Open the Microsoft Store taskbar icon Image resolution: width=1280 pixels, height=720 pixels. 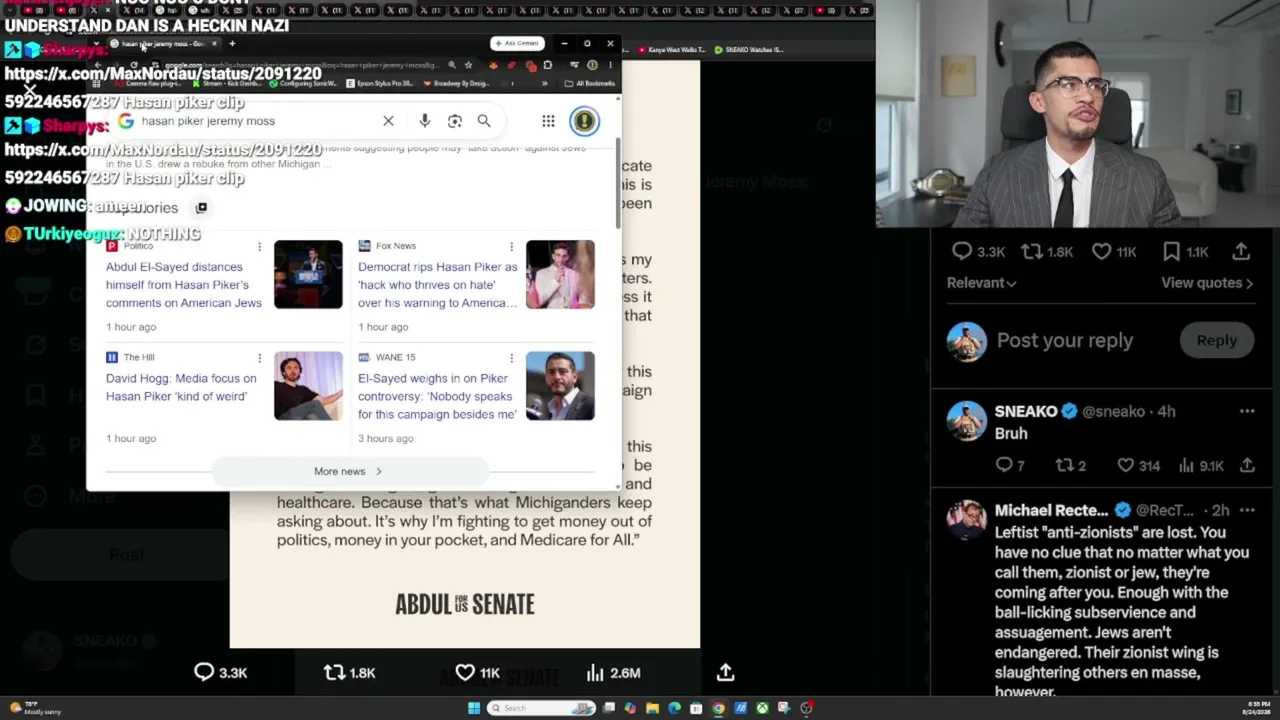click(696, 708)
